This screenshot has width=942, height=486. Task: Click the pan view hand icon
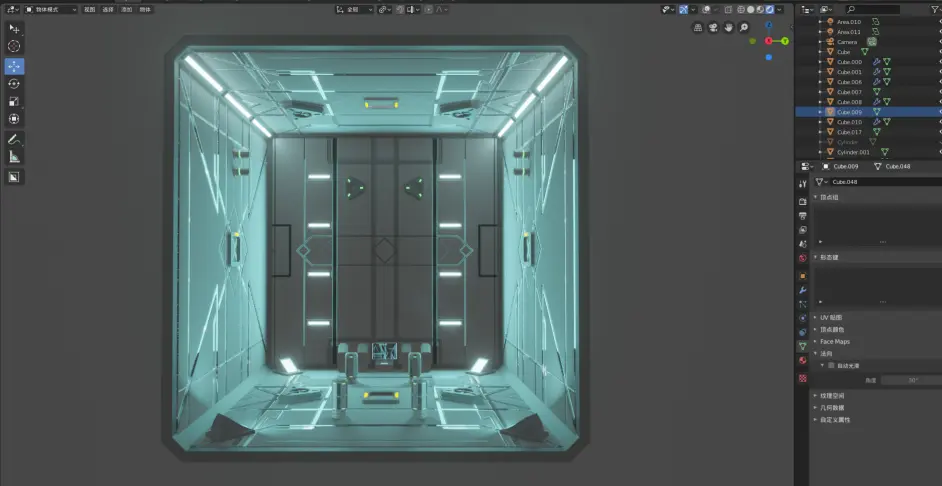pyautogui.click(x=729, y=28)
